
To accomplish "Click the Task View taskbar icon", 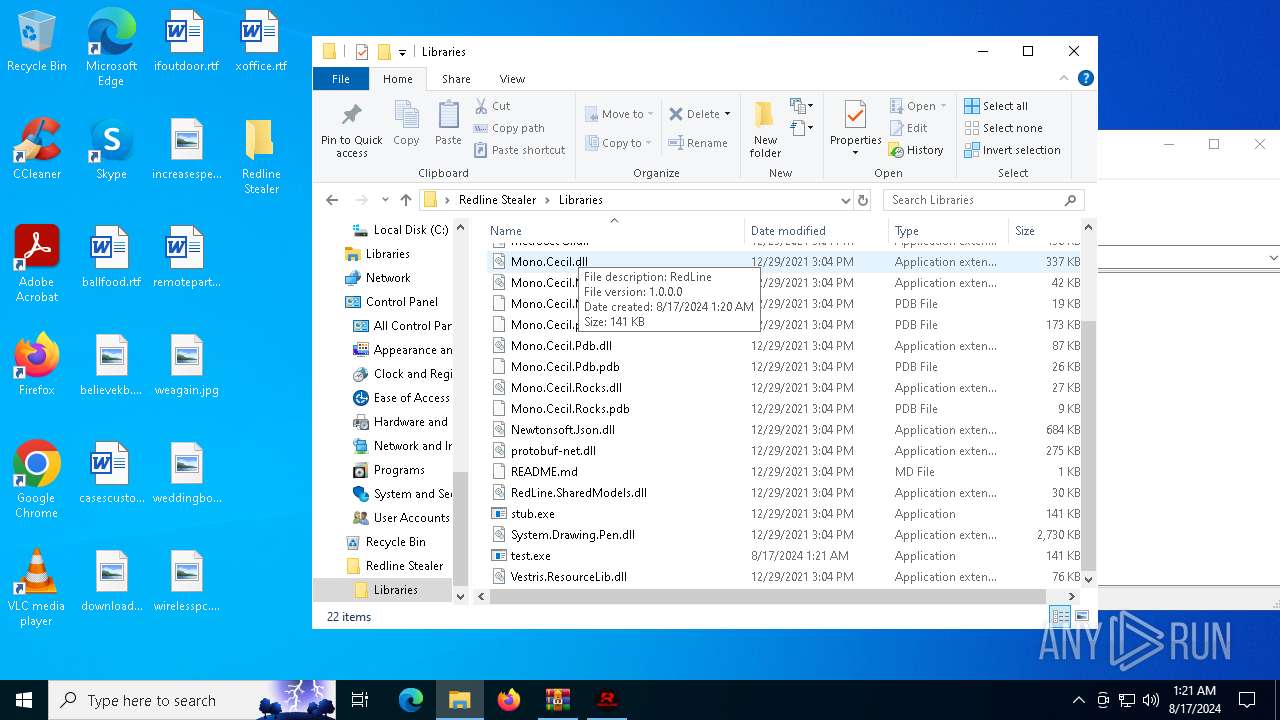I will (360, 700).
